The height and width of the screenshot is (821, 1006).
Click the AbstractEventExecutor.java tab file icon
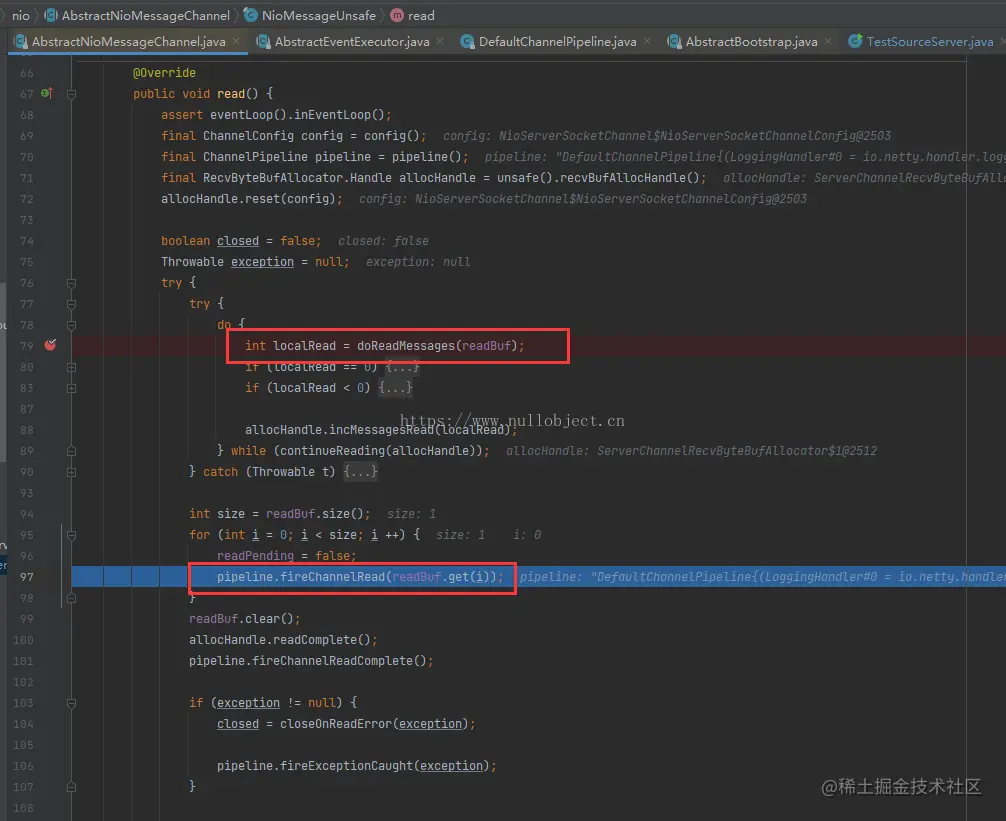point(263,42)
